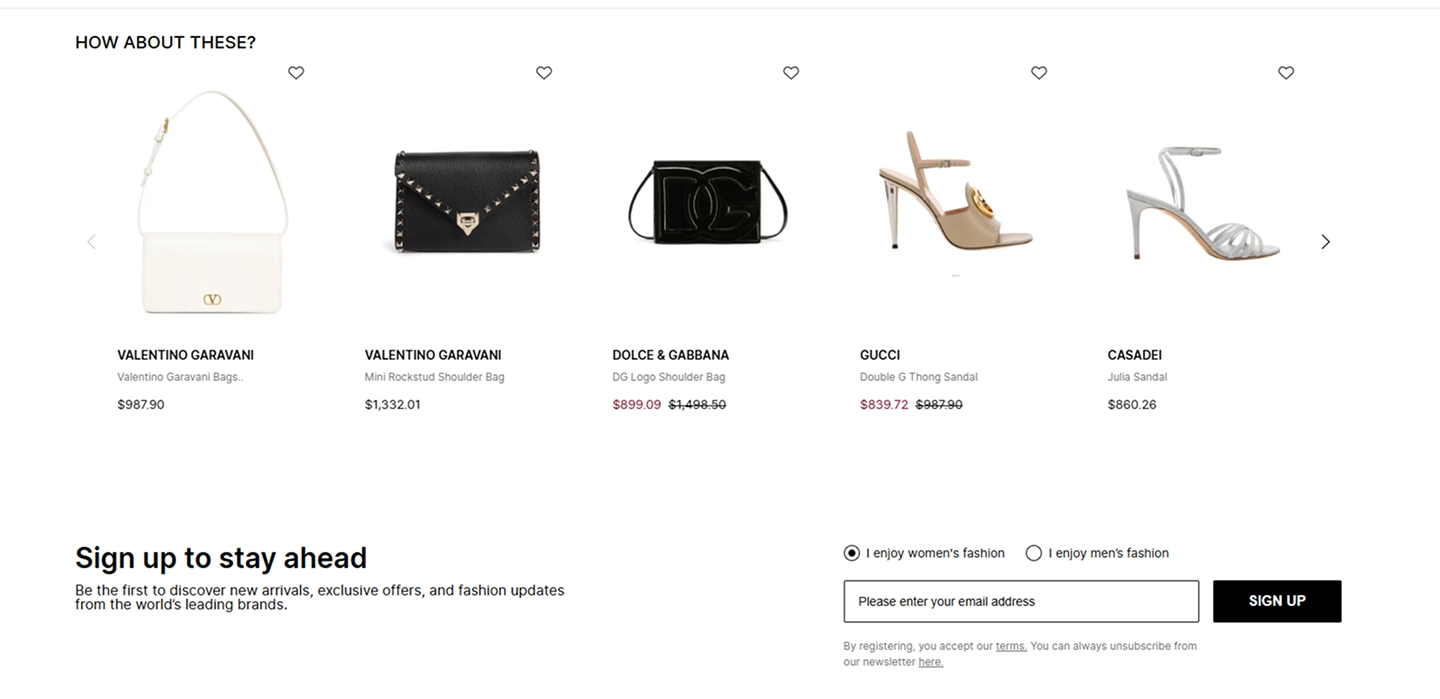This screenshot has width=1440, height=699.
Task: View the black Rockstud Shoulder Bag photo
Action: click(461, 201)
